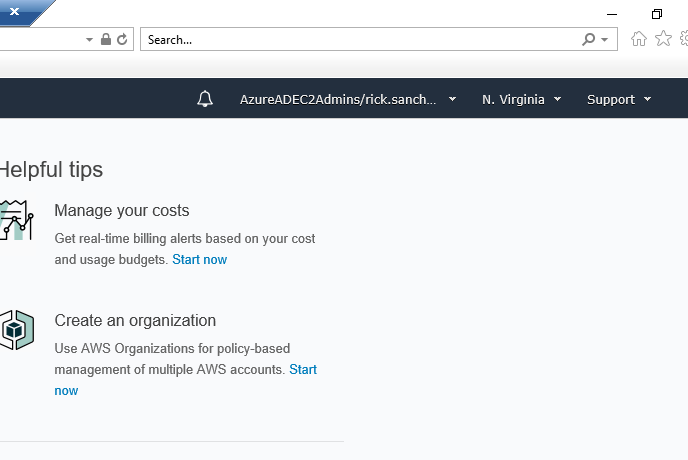Image resolution: width=688 pixels, height=460 pixels.
Task: Minimize the browser window
Action: [612, 14]
